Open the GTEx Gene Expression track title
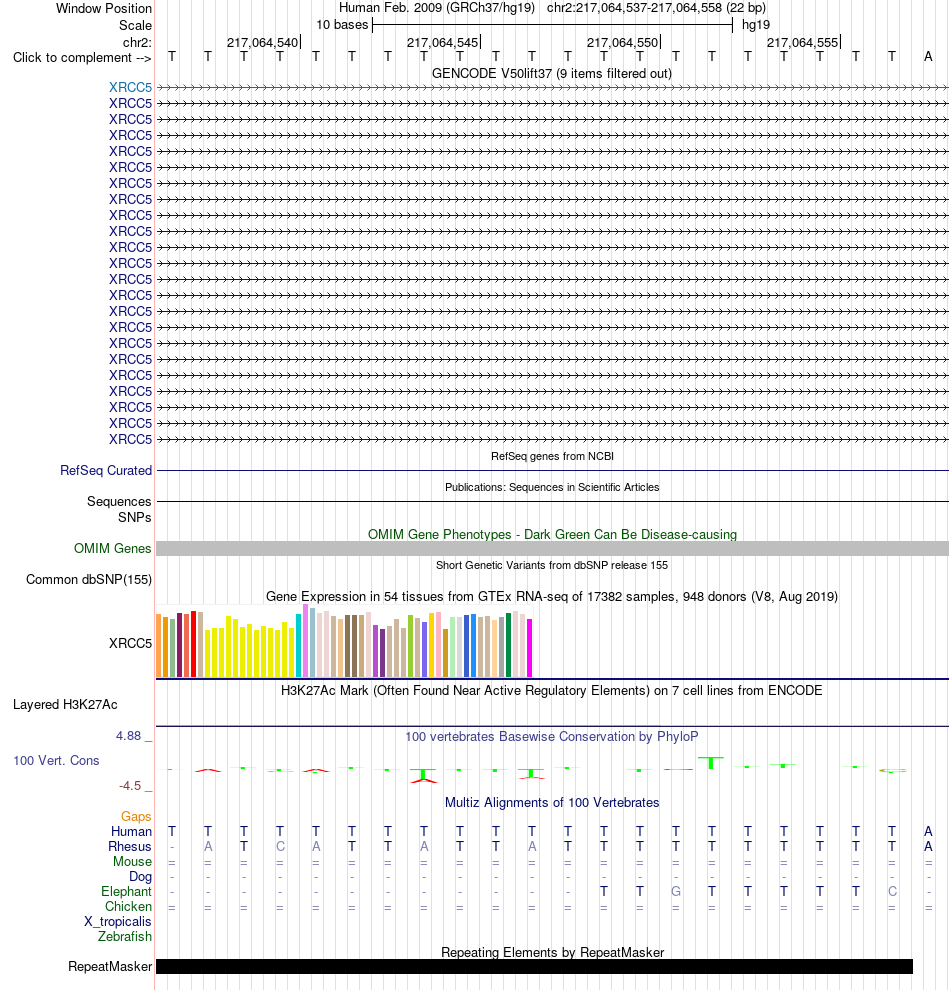Image resolution: width=950 pixels, height=990 pixels. coord(552,596)
